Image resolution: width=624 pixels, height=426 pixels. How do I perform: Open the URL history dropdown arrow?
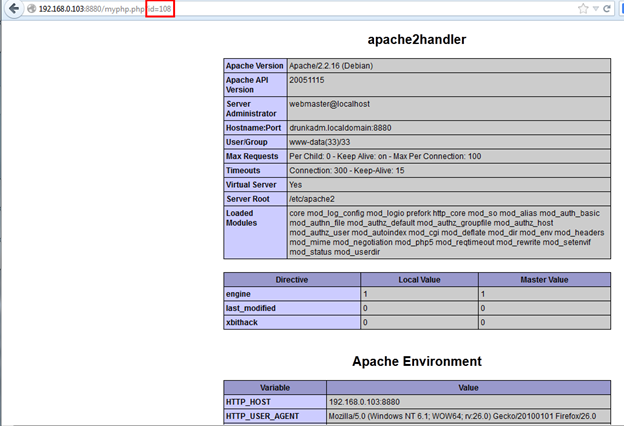tap(595, 8)
